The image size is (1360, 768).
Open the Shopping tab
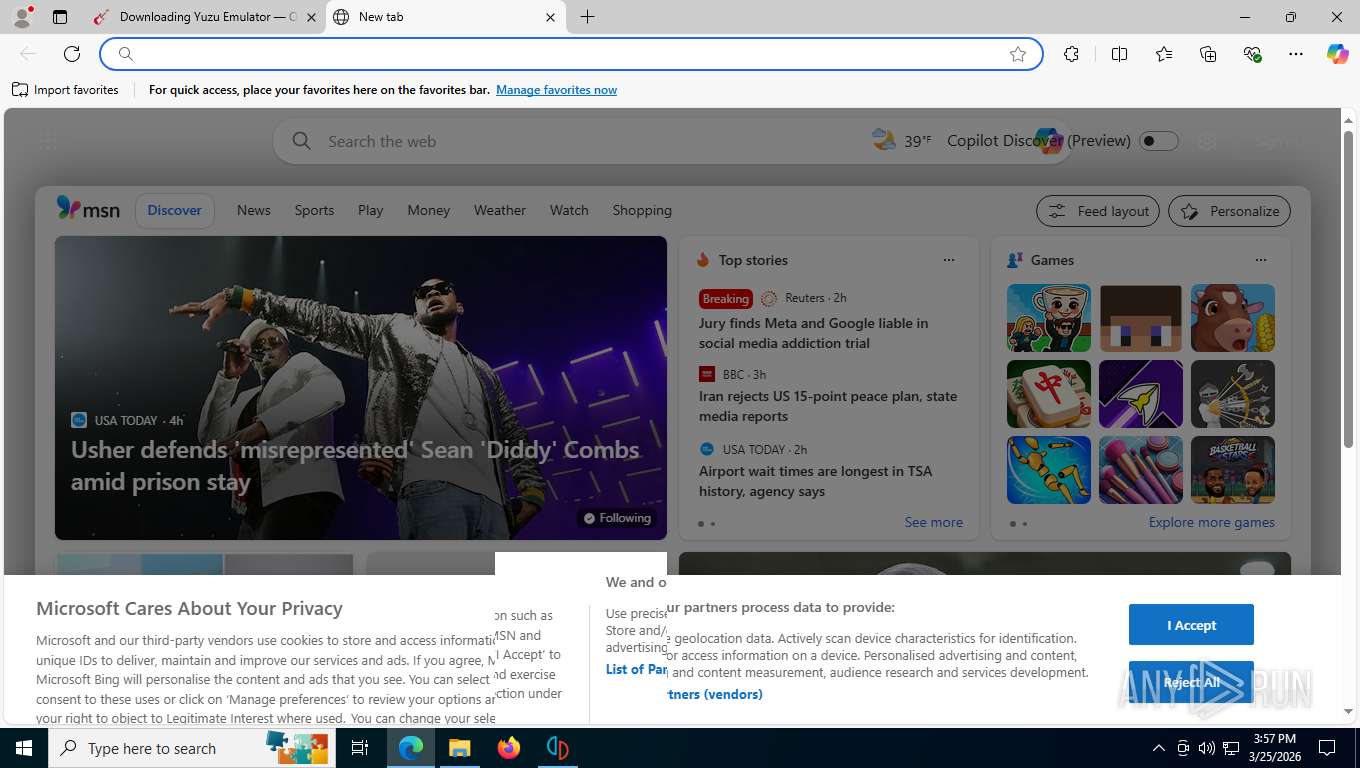point(642,210)
